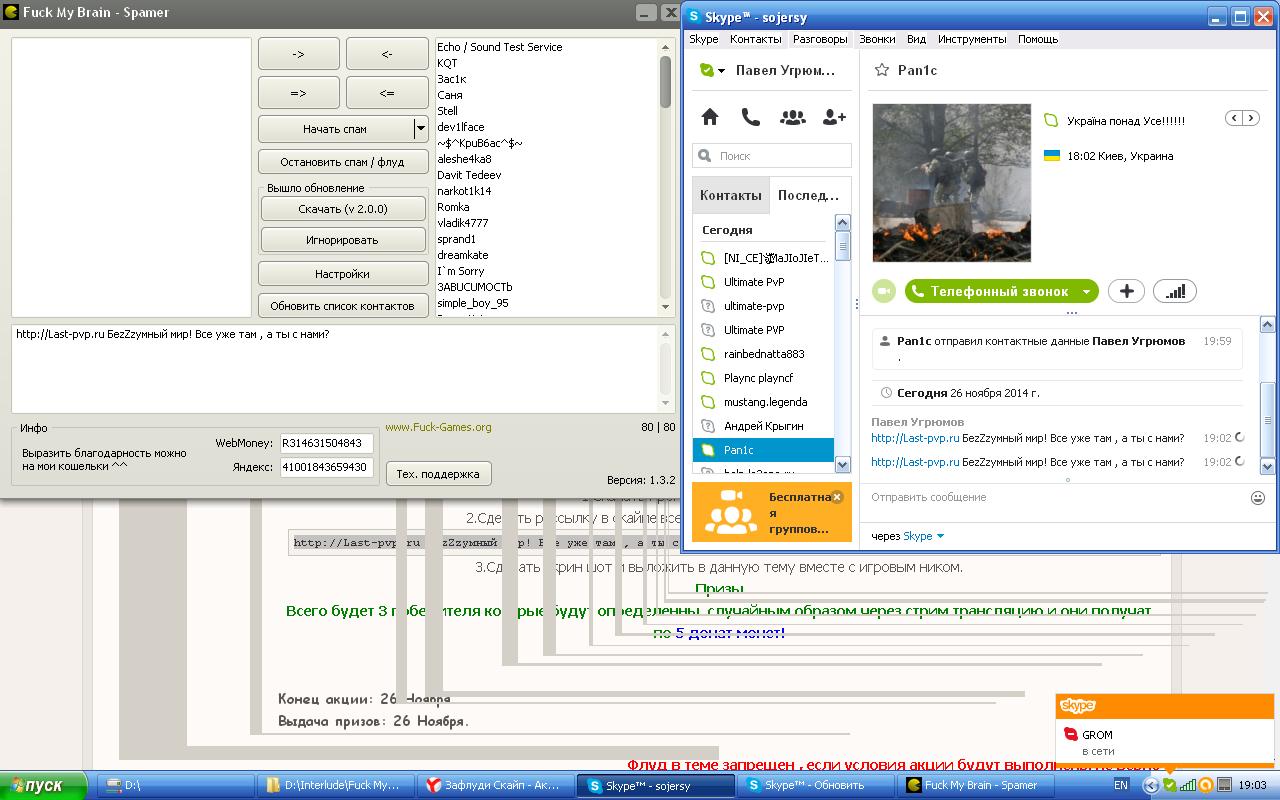
Task: Open the Помощь menu
Action: coord(1038,39)
